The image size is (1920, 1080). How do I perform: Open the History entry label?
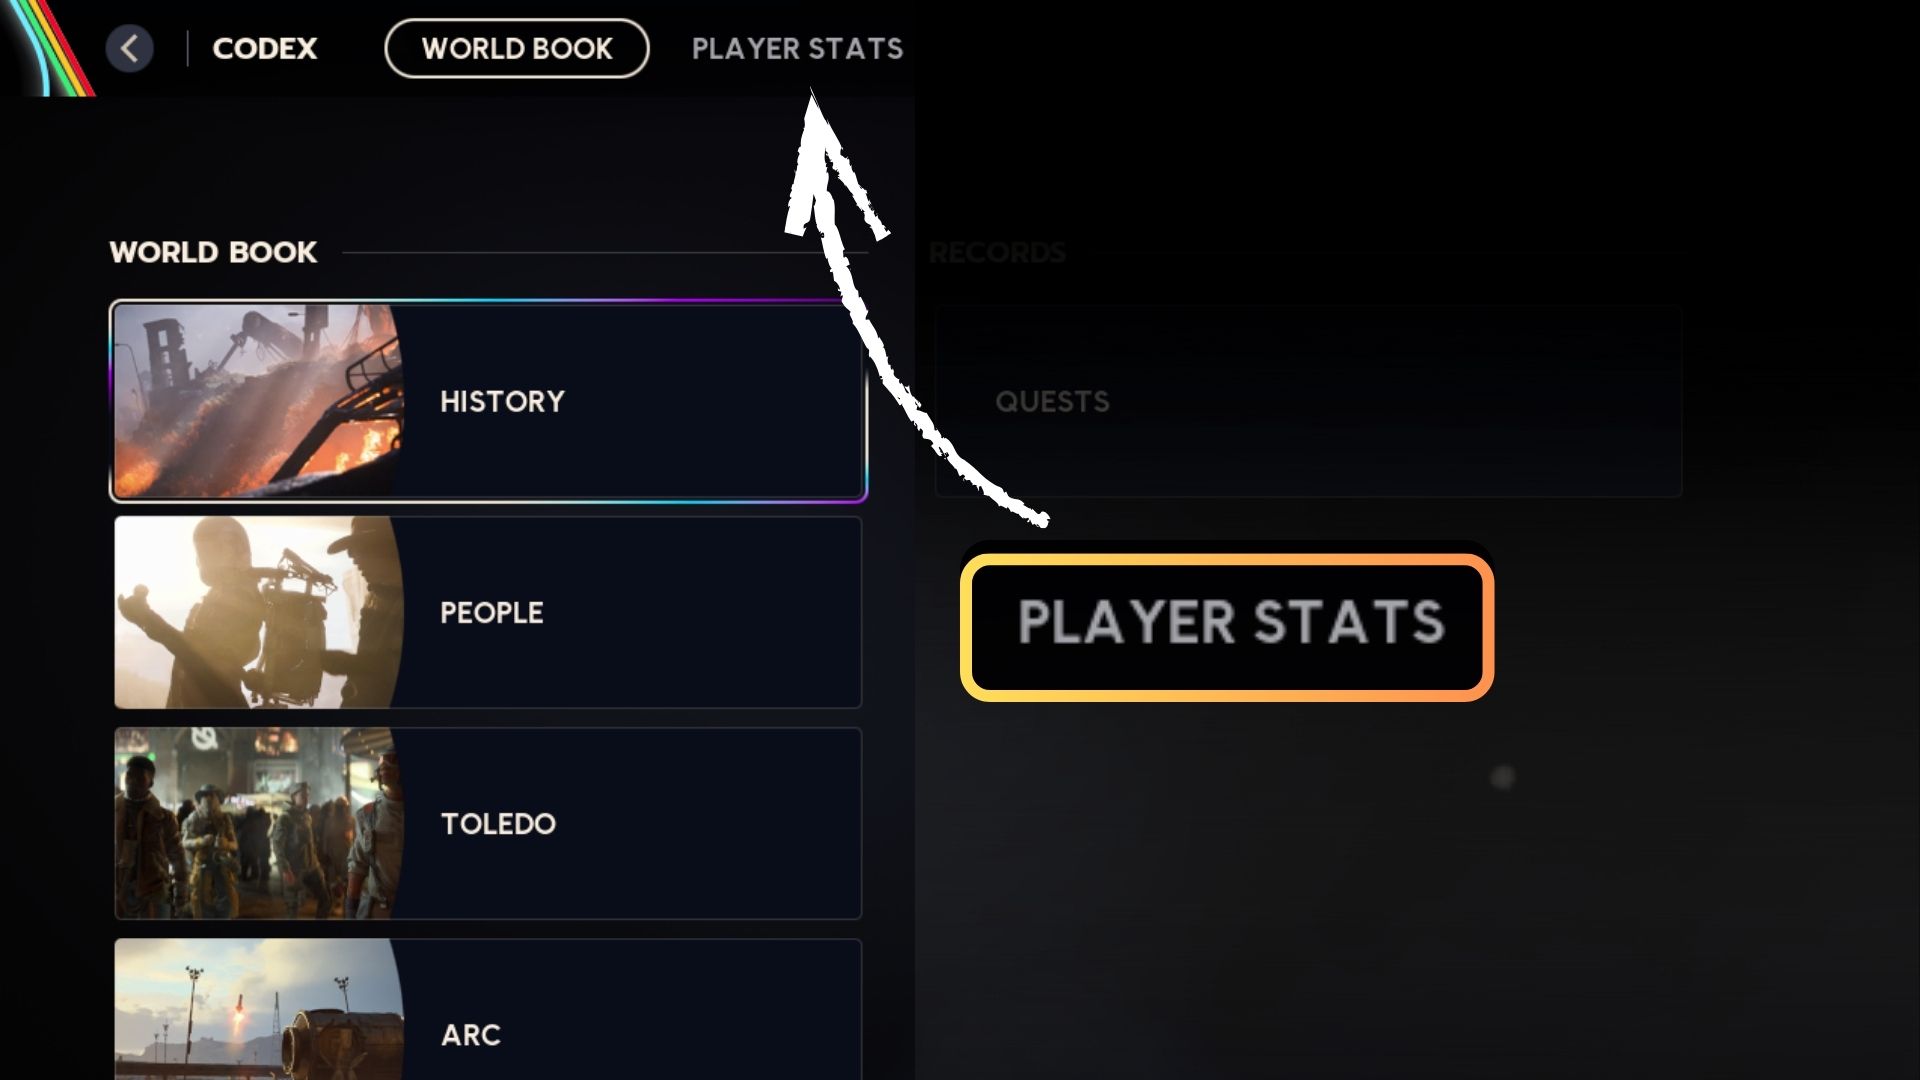(x=502, y=401)
